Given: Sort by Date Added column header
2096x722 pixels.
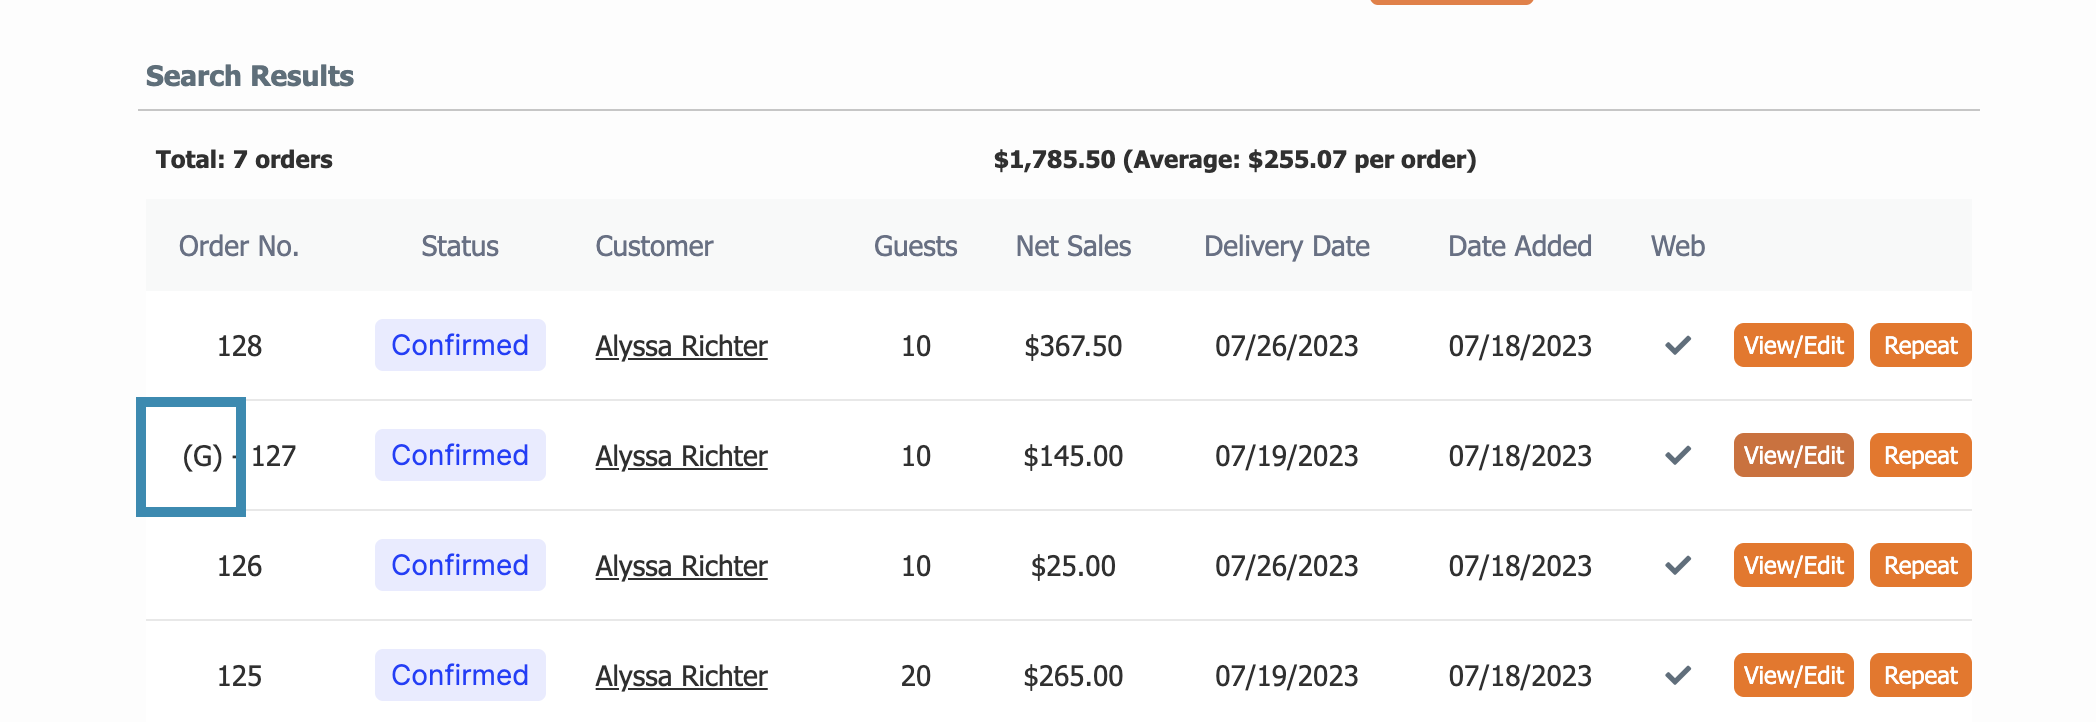Looking at the screenshot, I should click(1520, 246).
